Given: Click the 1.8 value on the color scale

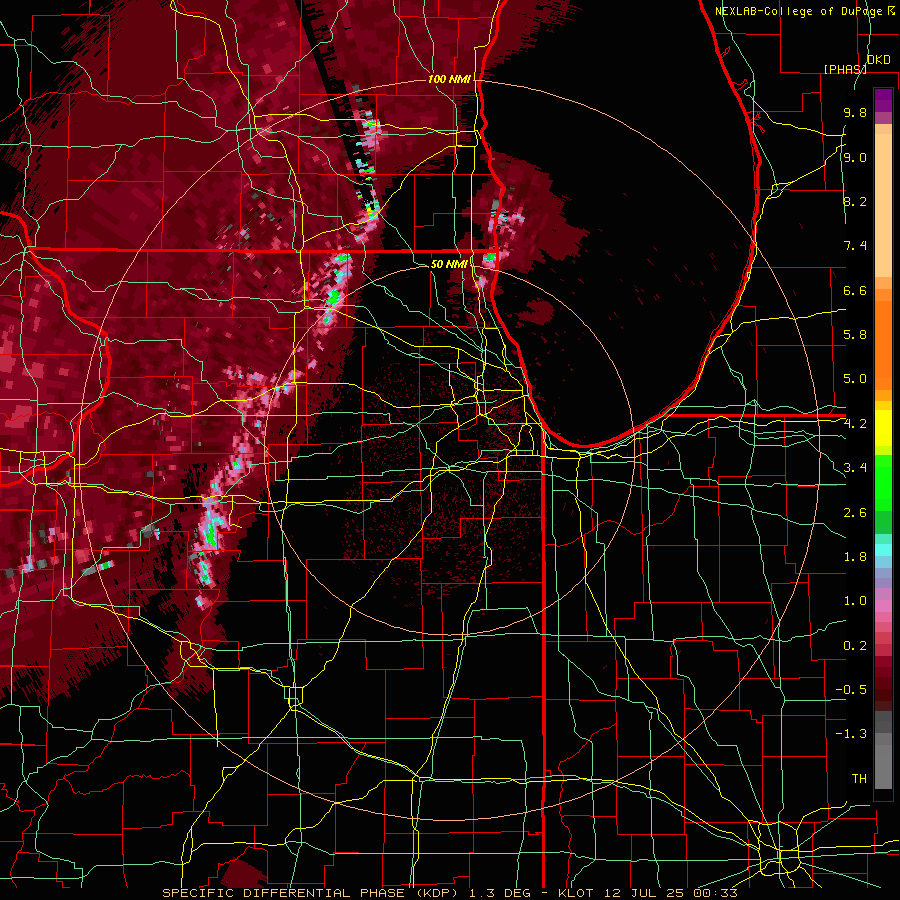Looking at the screenshot, I should [x=855, y=557].
